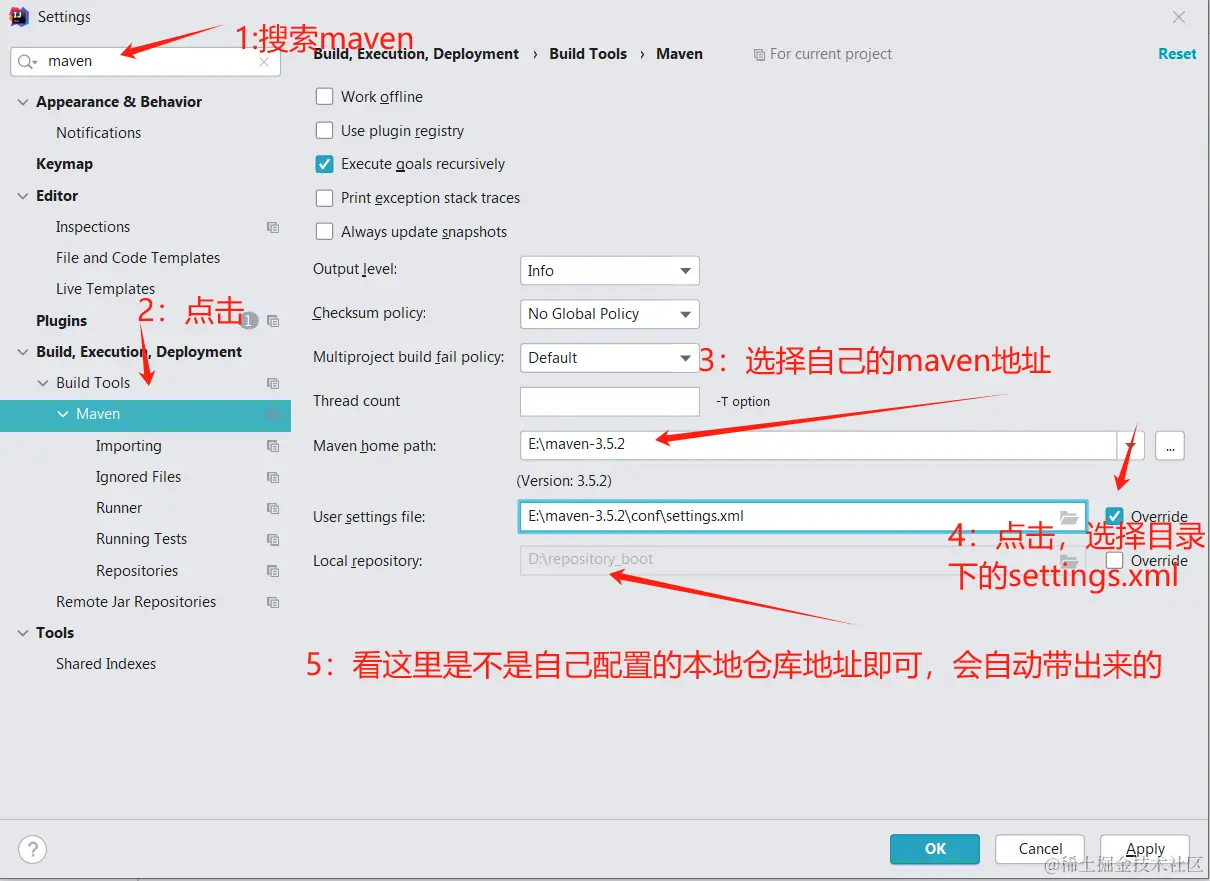
Task: Open Ignored Files under Maven
Action: coord(138,477)
